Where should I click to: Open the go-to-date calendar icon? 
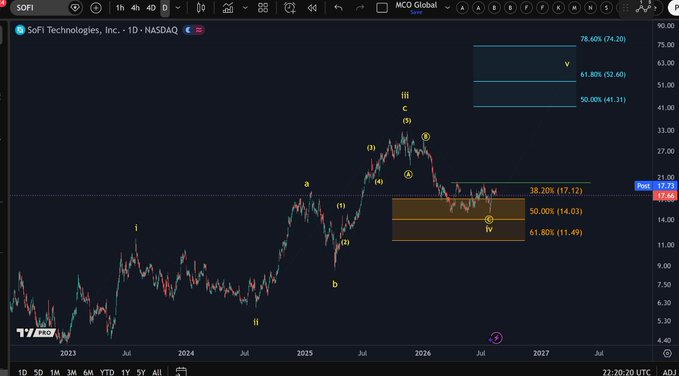181,372
